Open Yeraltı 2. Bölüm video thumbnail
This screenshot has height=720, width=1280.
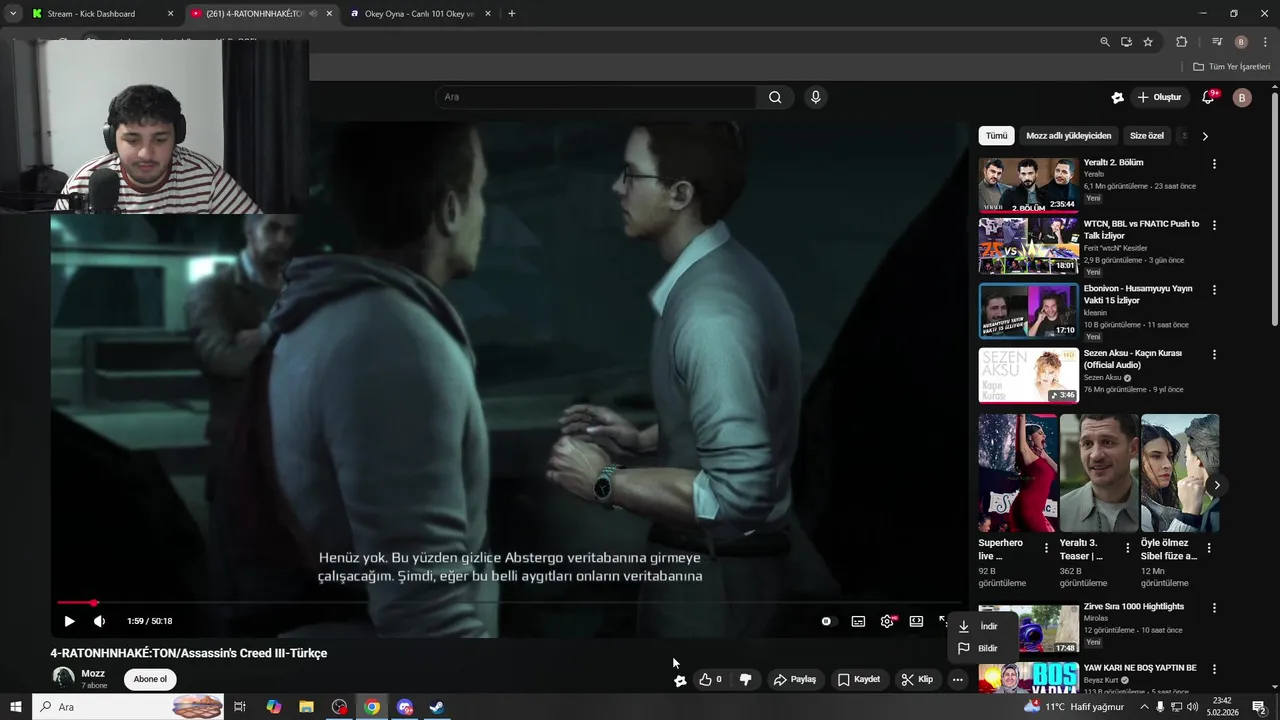coord(1028,184)
